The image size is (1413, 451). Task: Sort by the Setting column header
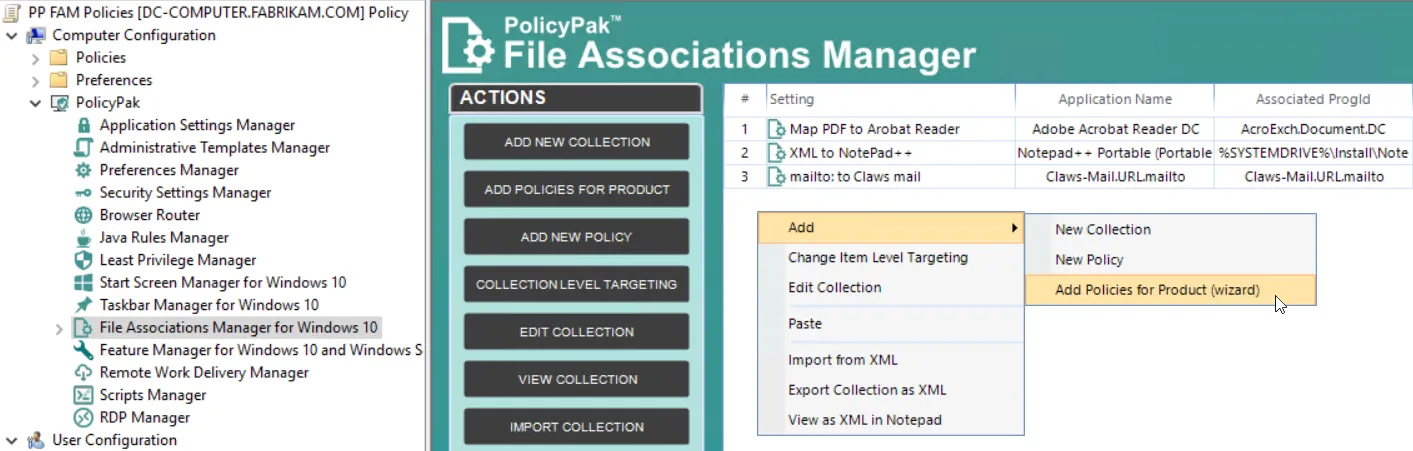(890, 100)
